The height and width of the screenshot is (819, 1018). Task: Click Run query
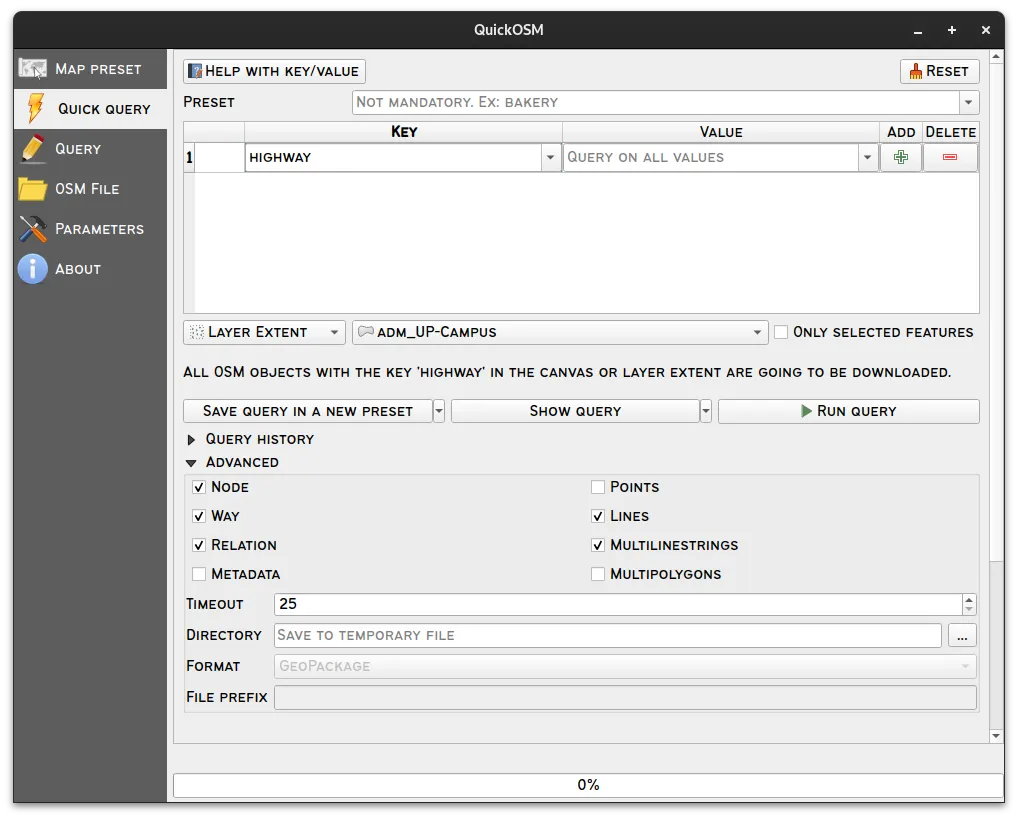coord(848,411)
